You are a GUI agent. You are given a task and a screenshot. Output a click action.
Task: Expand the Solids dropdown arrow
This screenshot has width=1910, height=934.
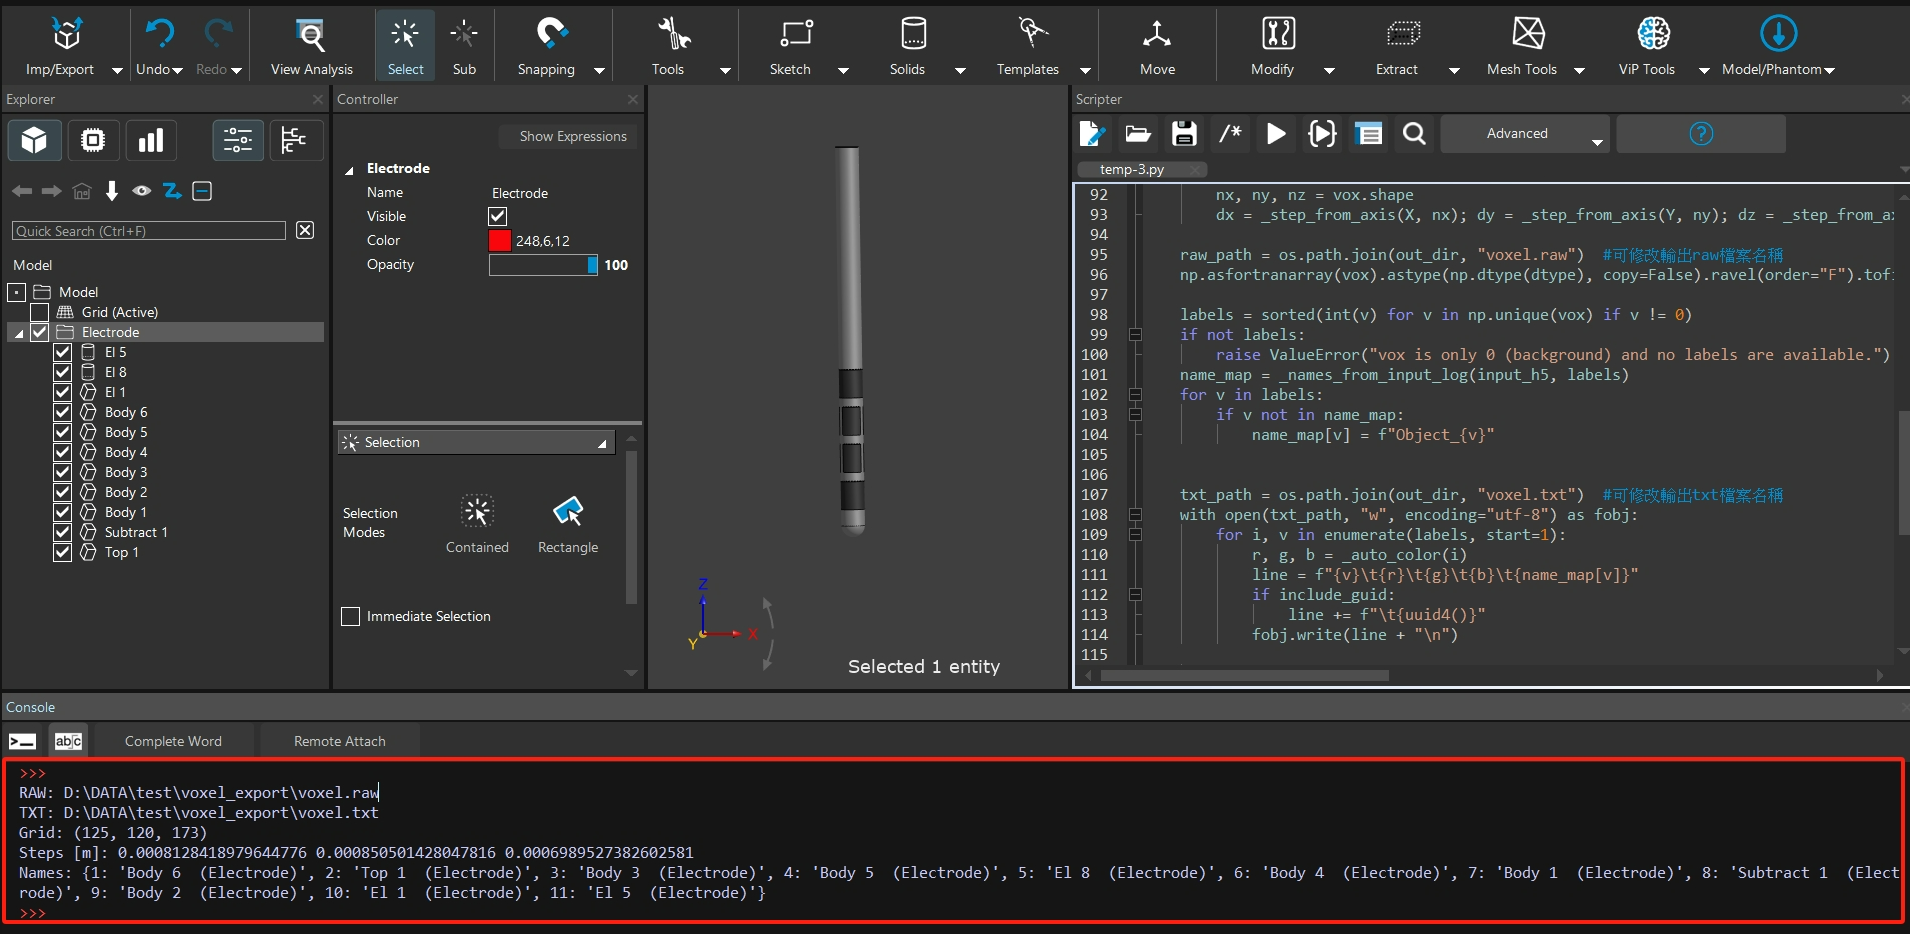(x=960, y=70)
